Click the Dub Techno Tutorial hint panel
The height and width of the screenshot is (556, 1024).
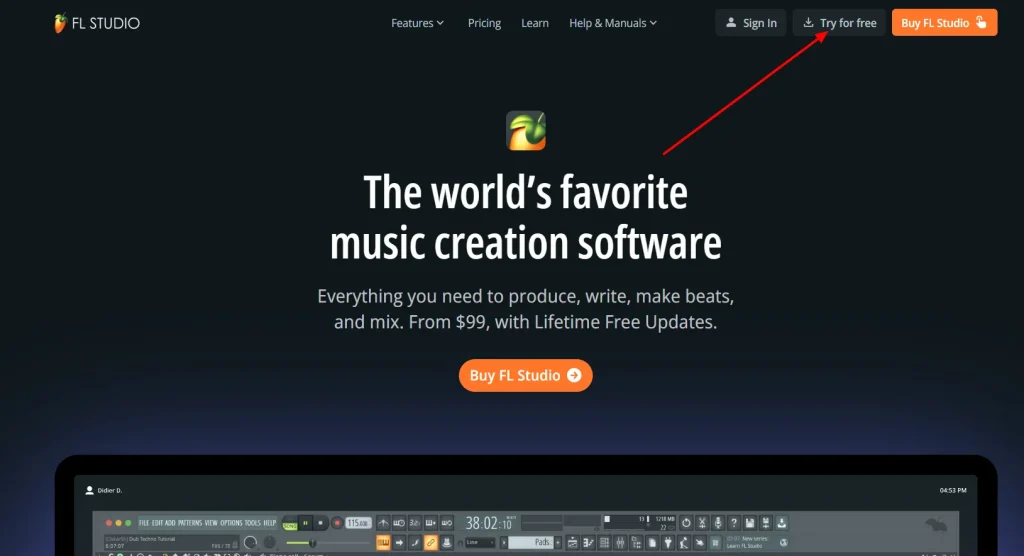click(x=172, y=542)
